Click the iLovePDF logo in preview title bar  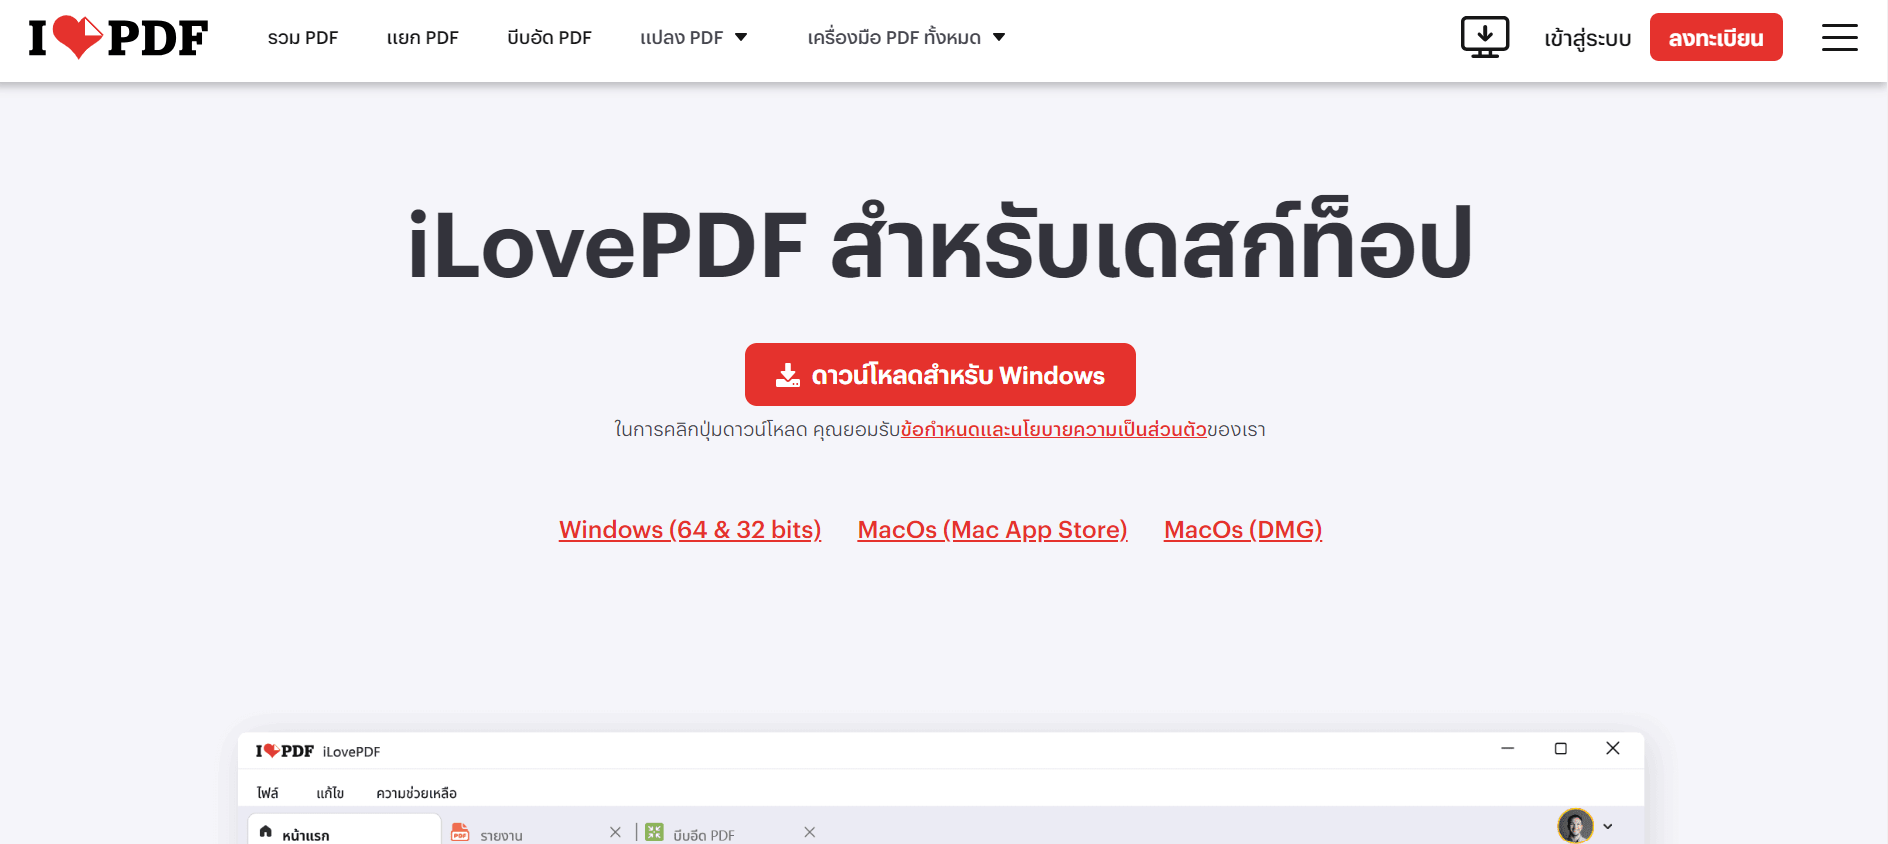coord(285,751)
